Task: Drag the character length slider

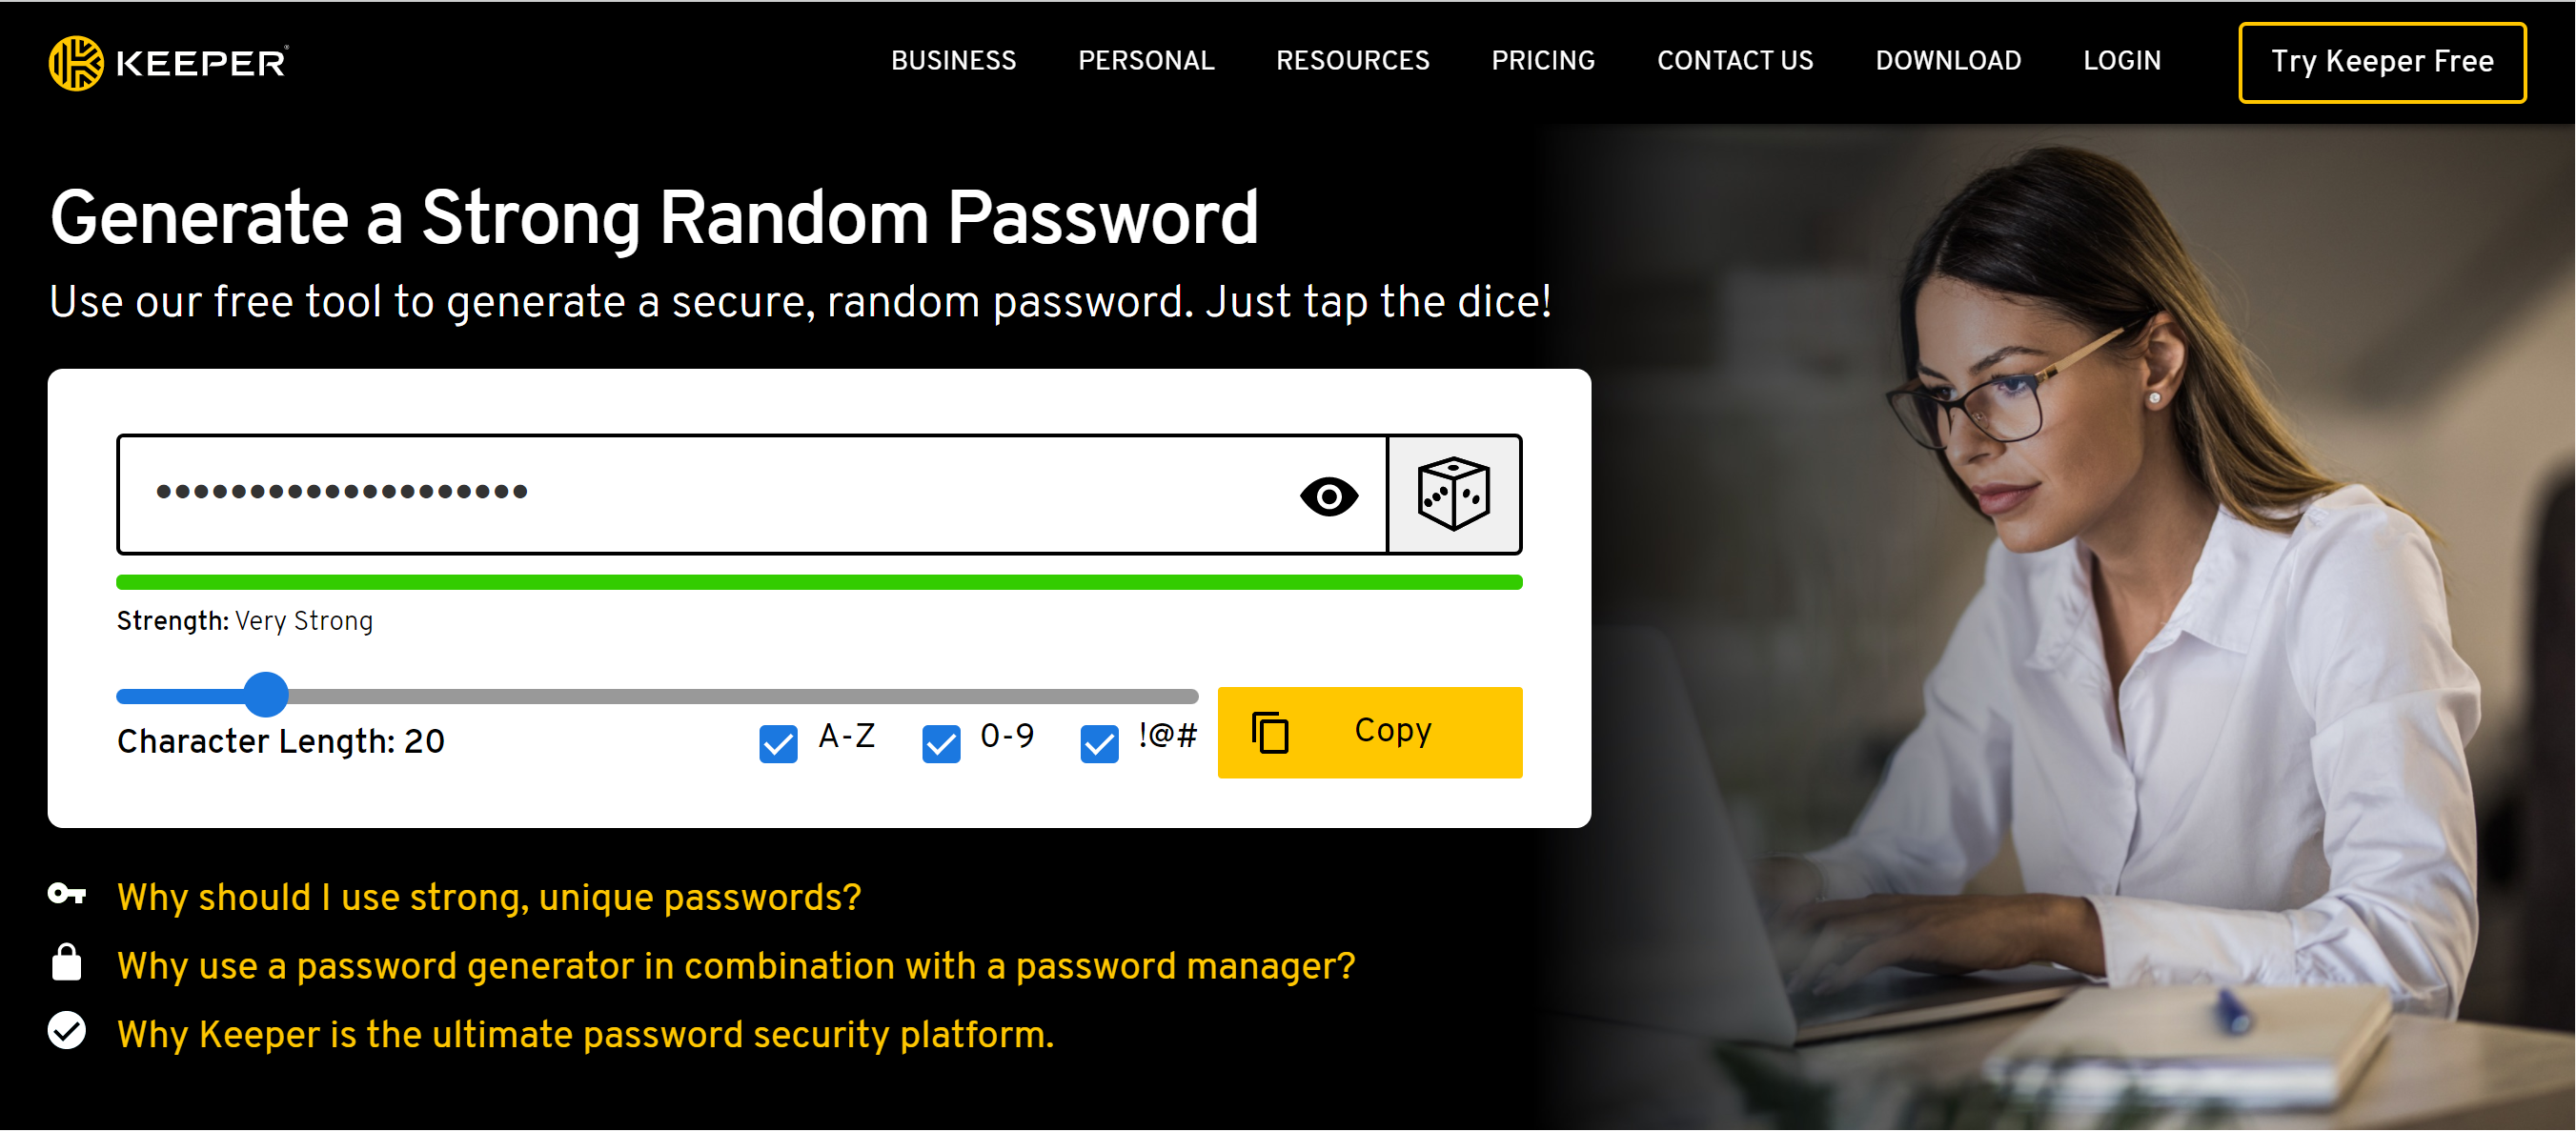Action: [266, 688]
